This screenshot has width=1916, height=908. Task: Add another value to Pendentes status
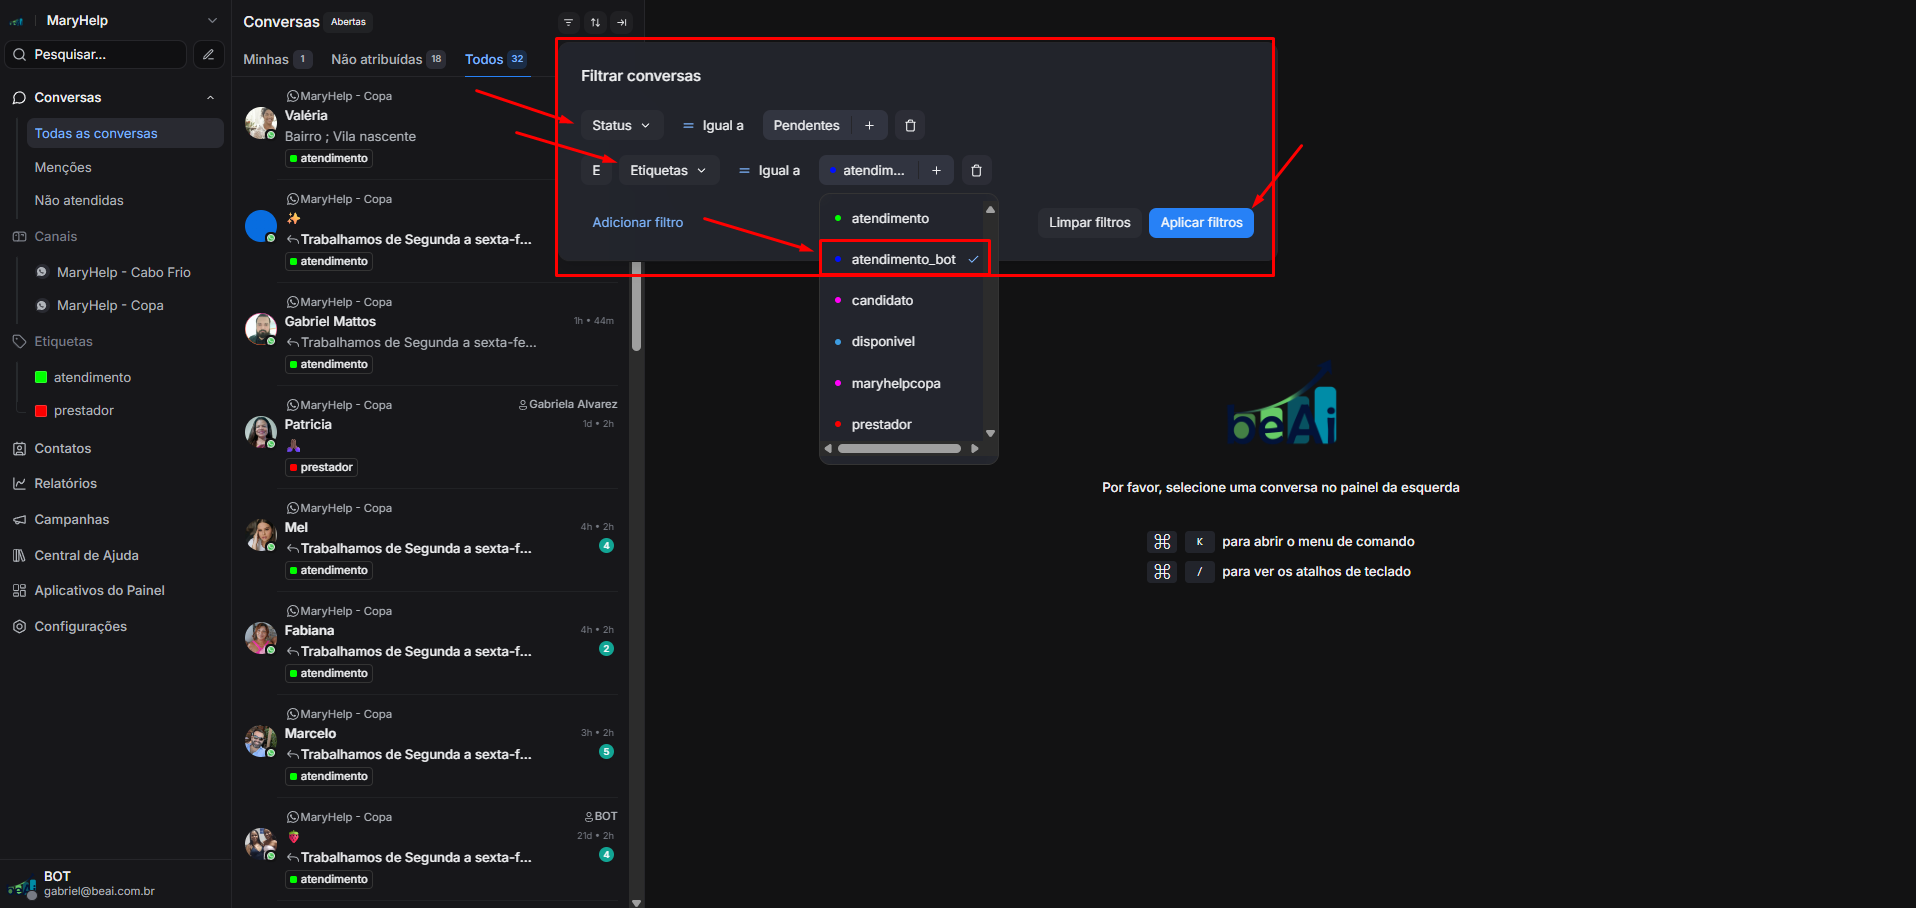click(869, 126)
